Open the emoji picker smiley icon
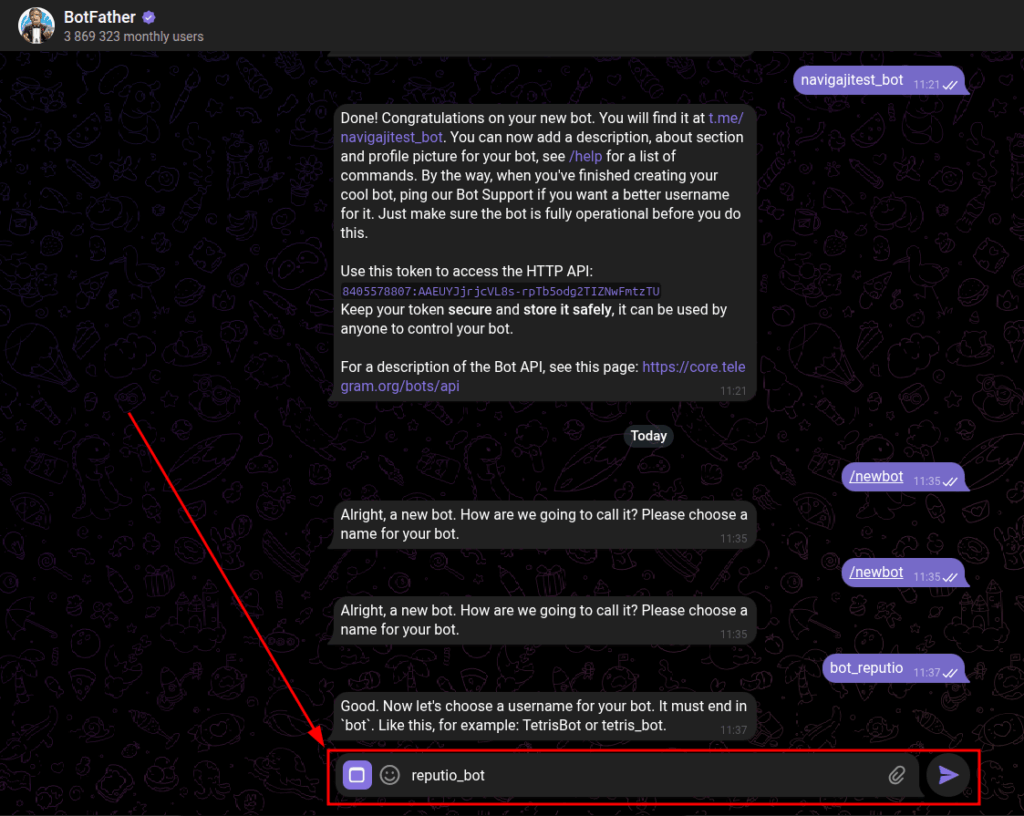 390,775
